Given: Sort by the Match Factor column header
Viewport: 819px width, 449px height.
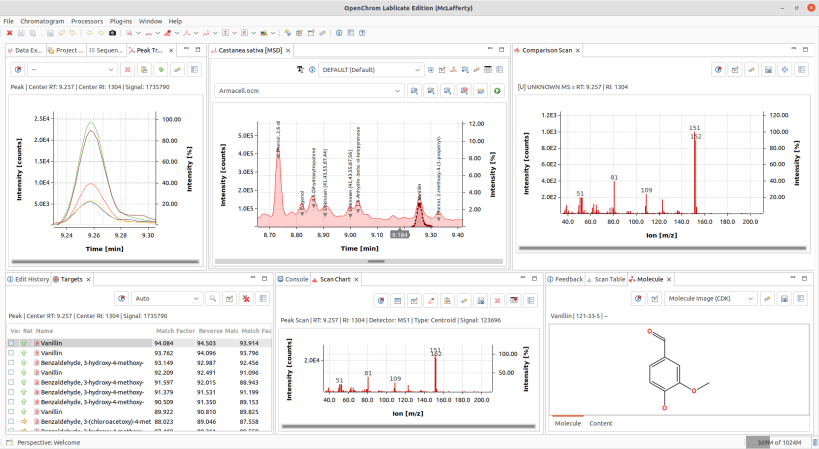Looking at the screenshot, I should click(175, 331).
